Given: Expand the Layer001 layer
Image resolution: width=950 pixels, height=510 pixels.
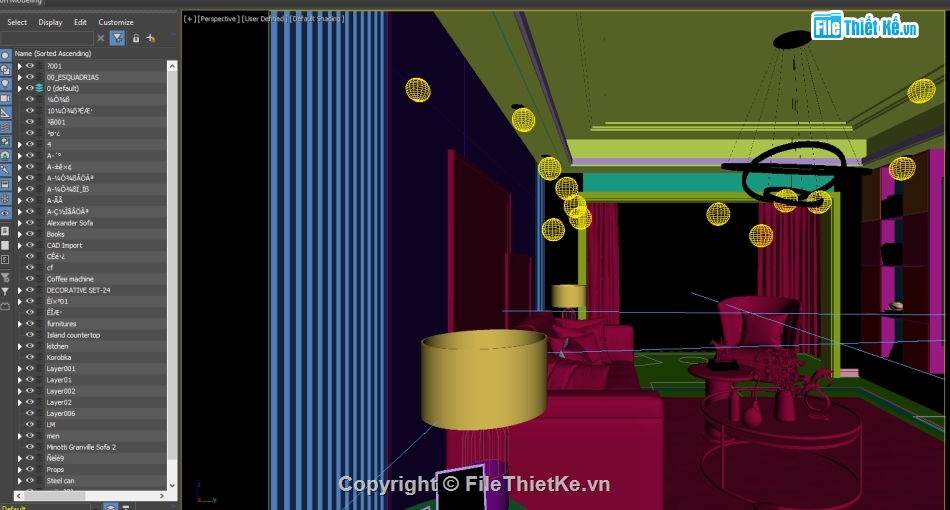Looking at the screenshot, I should (x=19, y=368).
